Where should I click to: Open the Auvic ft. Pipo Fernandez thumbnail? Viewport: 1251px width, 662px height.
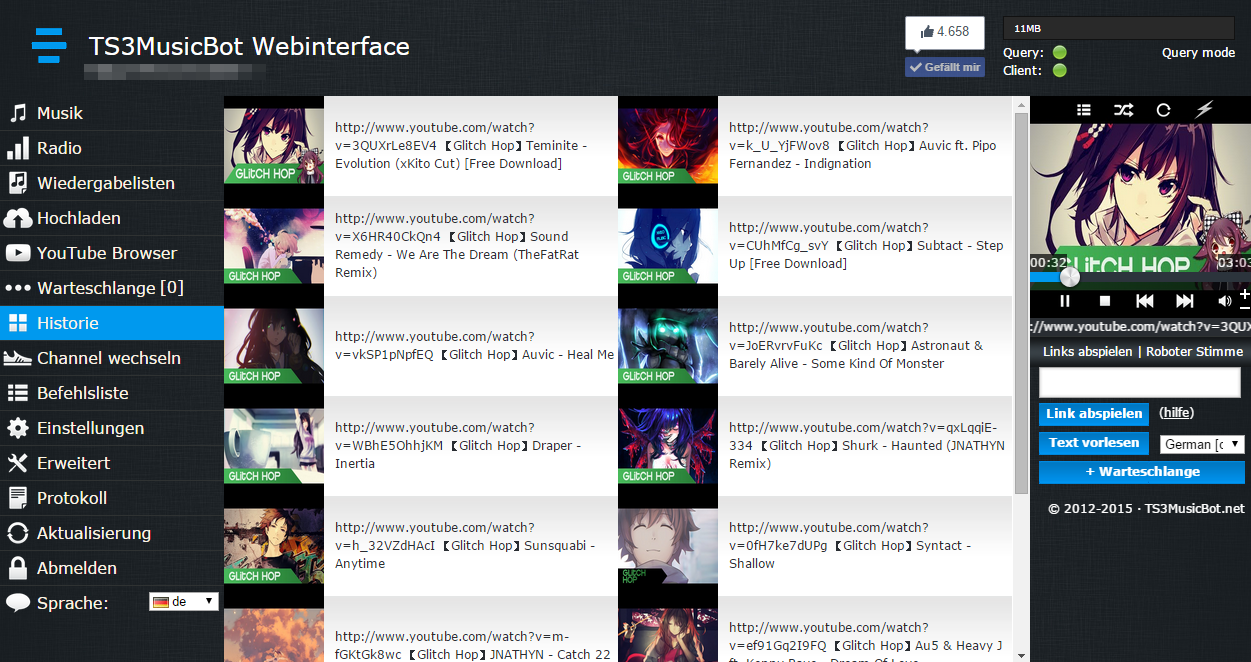tap(668, 146)
